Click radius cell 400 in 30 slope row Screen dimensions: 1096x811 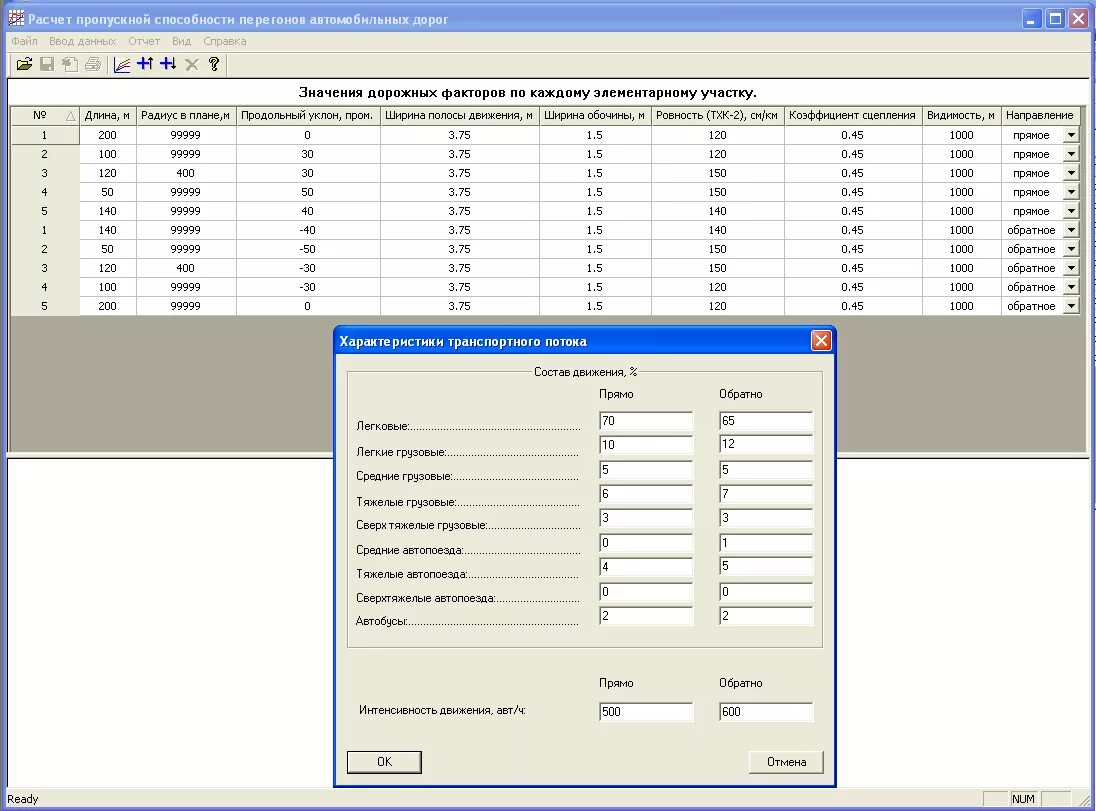pyautogui.click(x=186, y=173)
